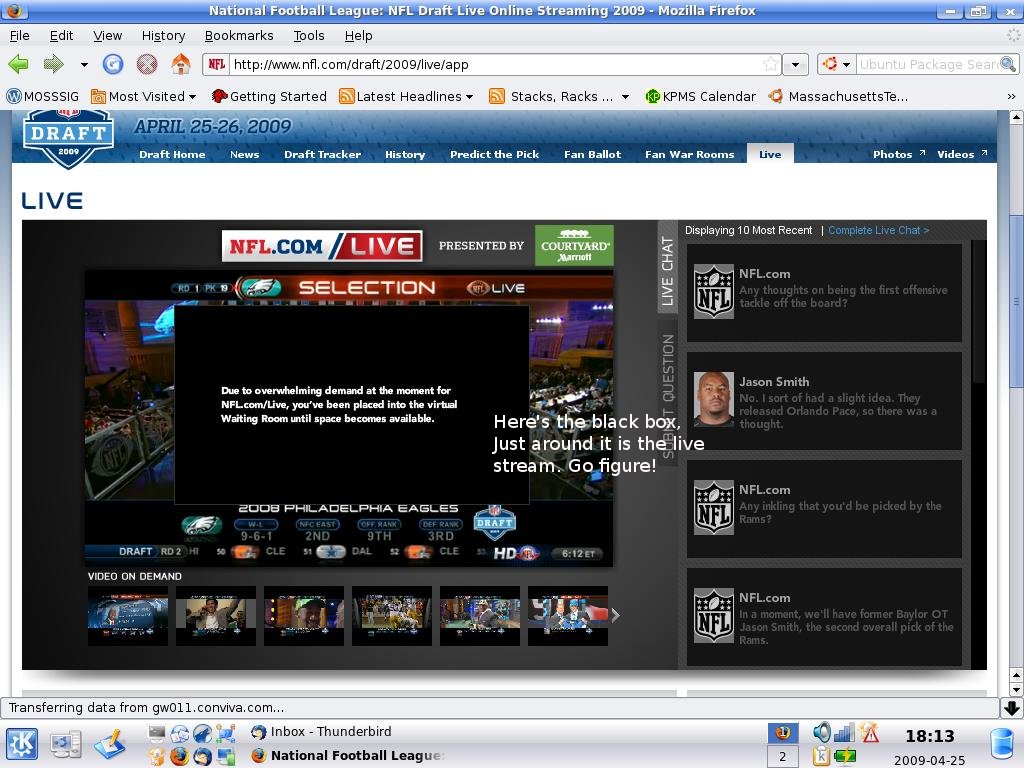1024x768 pixels.
Task: Open the desktop settings pencil icon in the panel
Action: (x=110, y=744)
